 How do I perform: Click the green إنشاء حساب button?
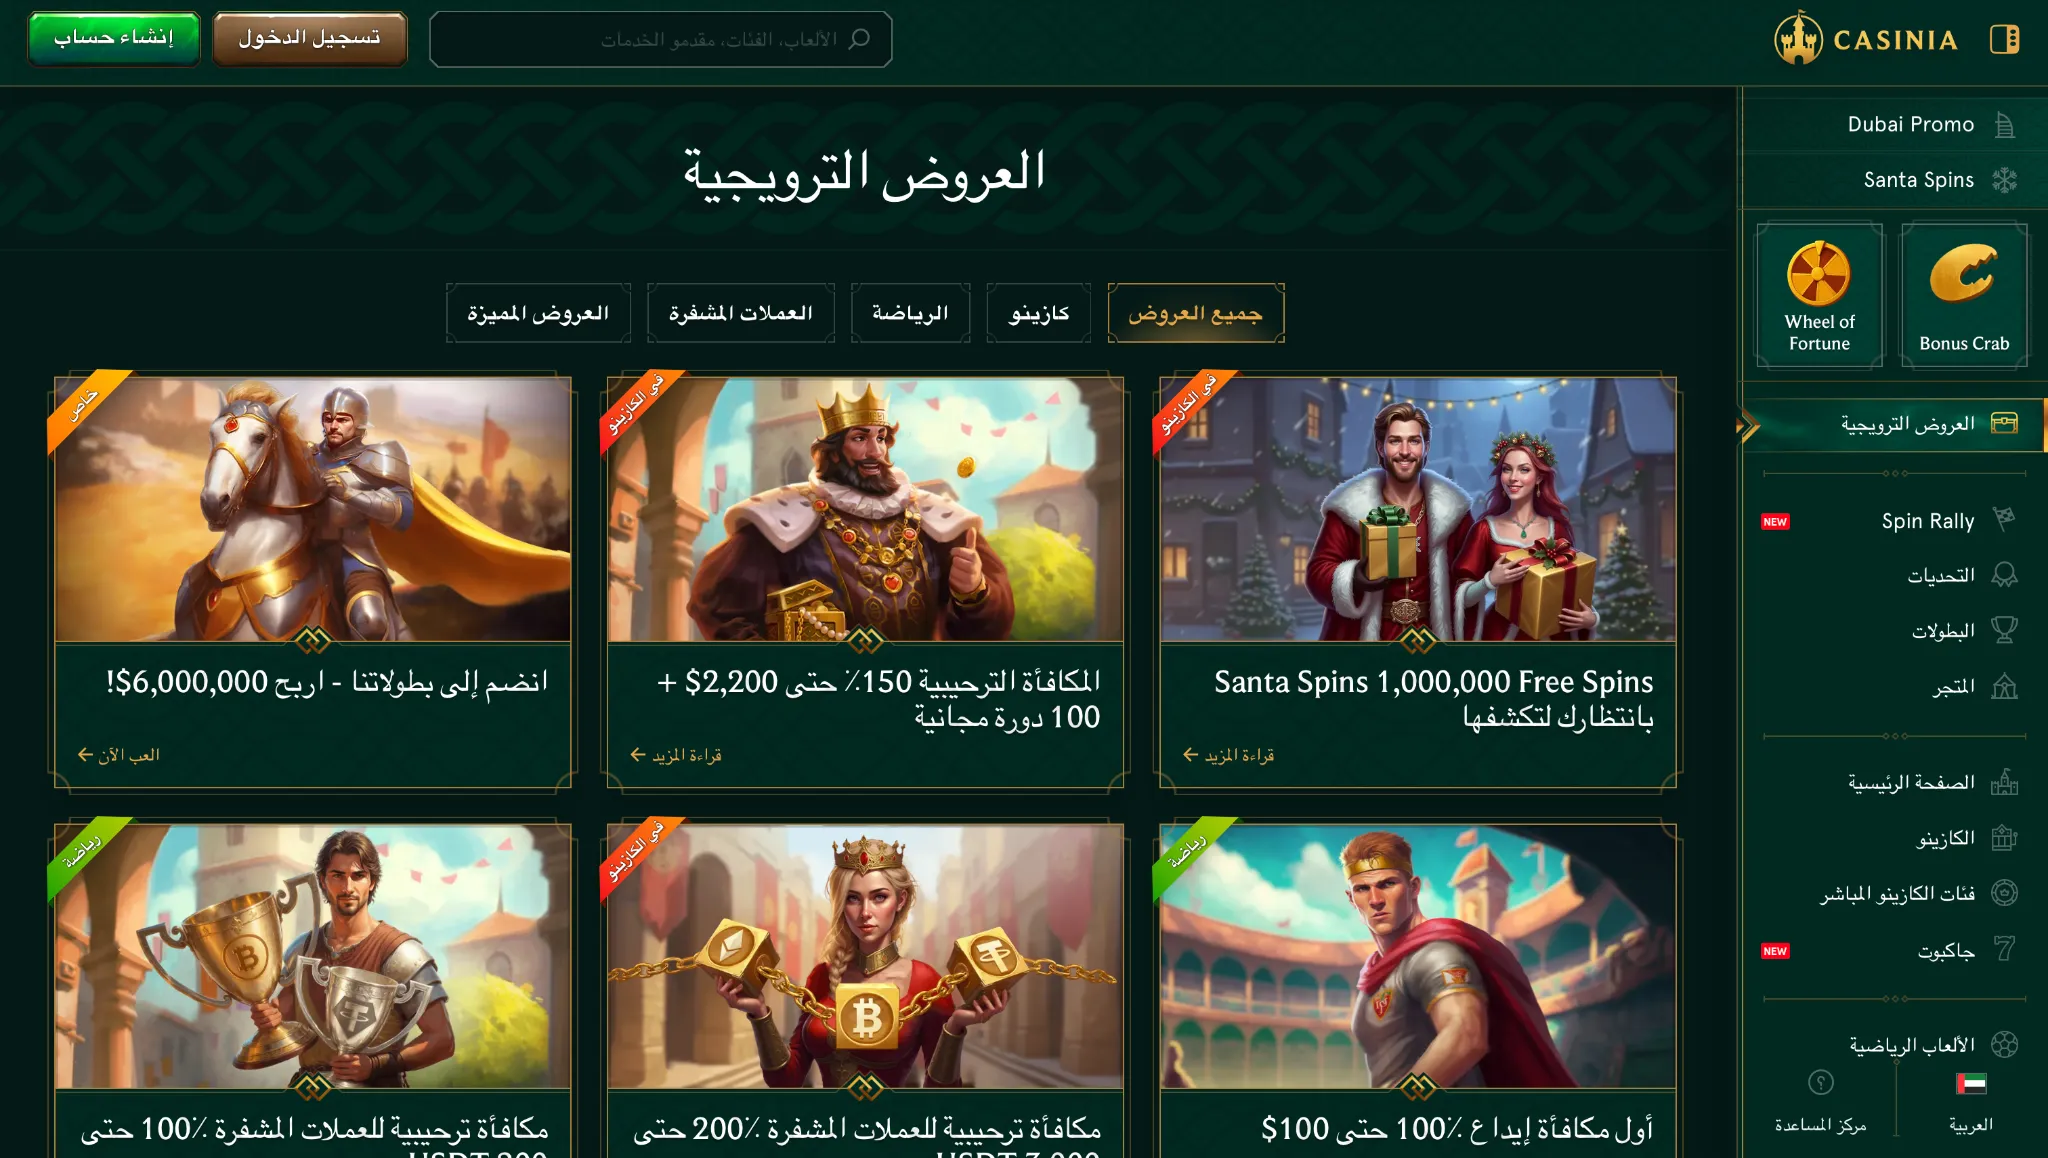(x=114, y=38)
